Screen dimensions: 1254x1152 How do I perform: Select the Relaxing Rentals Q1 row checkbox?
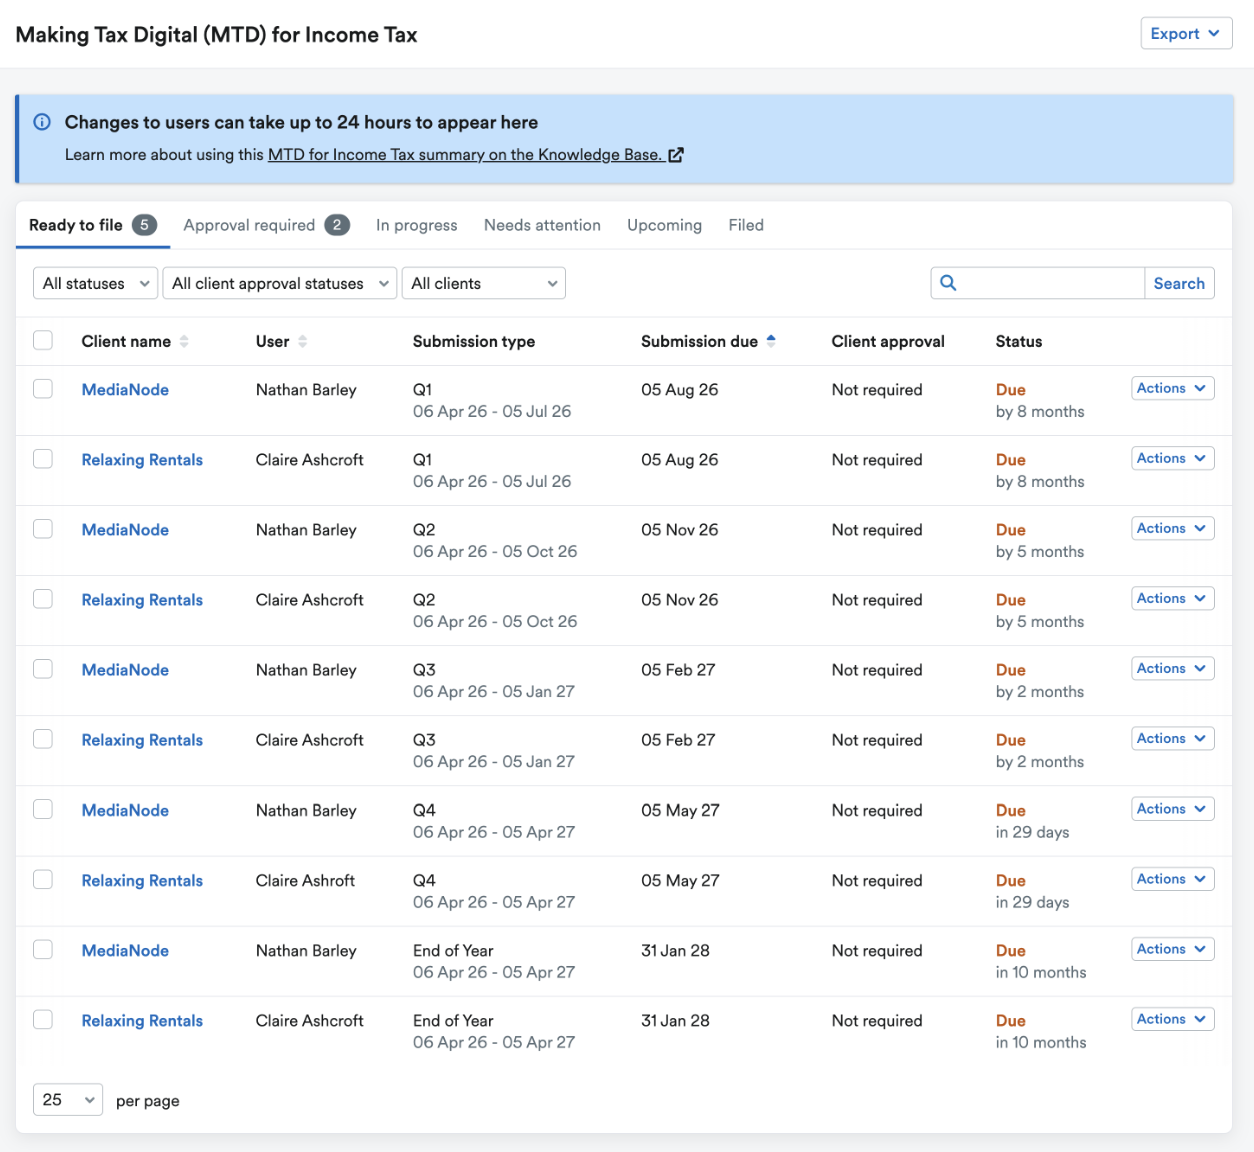43,458
